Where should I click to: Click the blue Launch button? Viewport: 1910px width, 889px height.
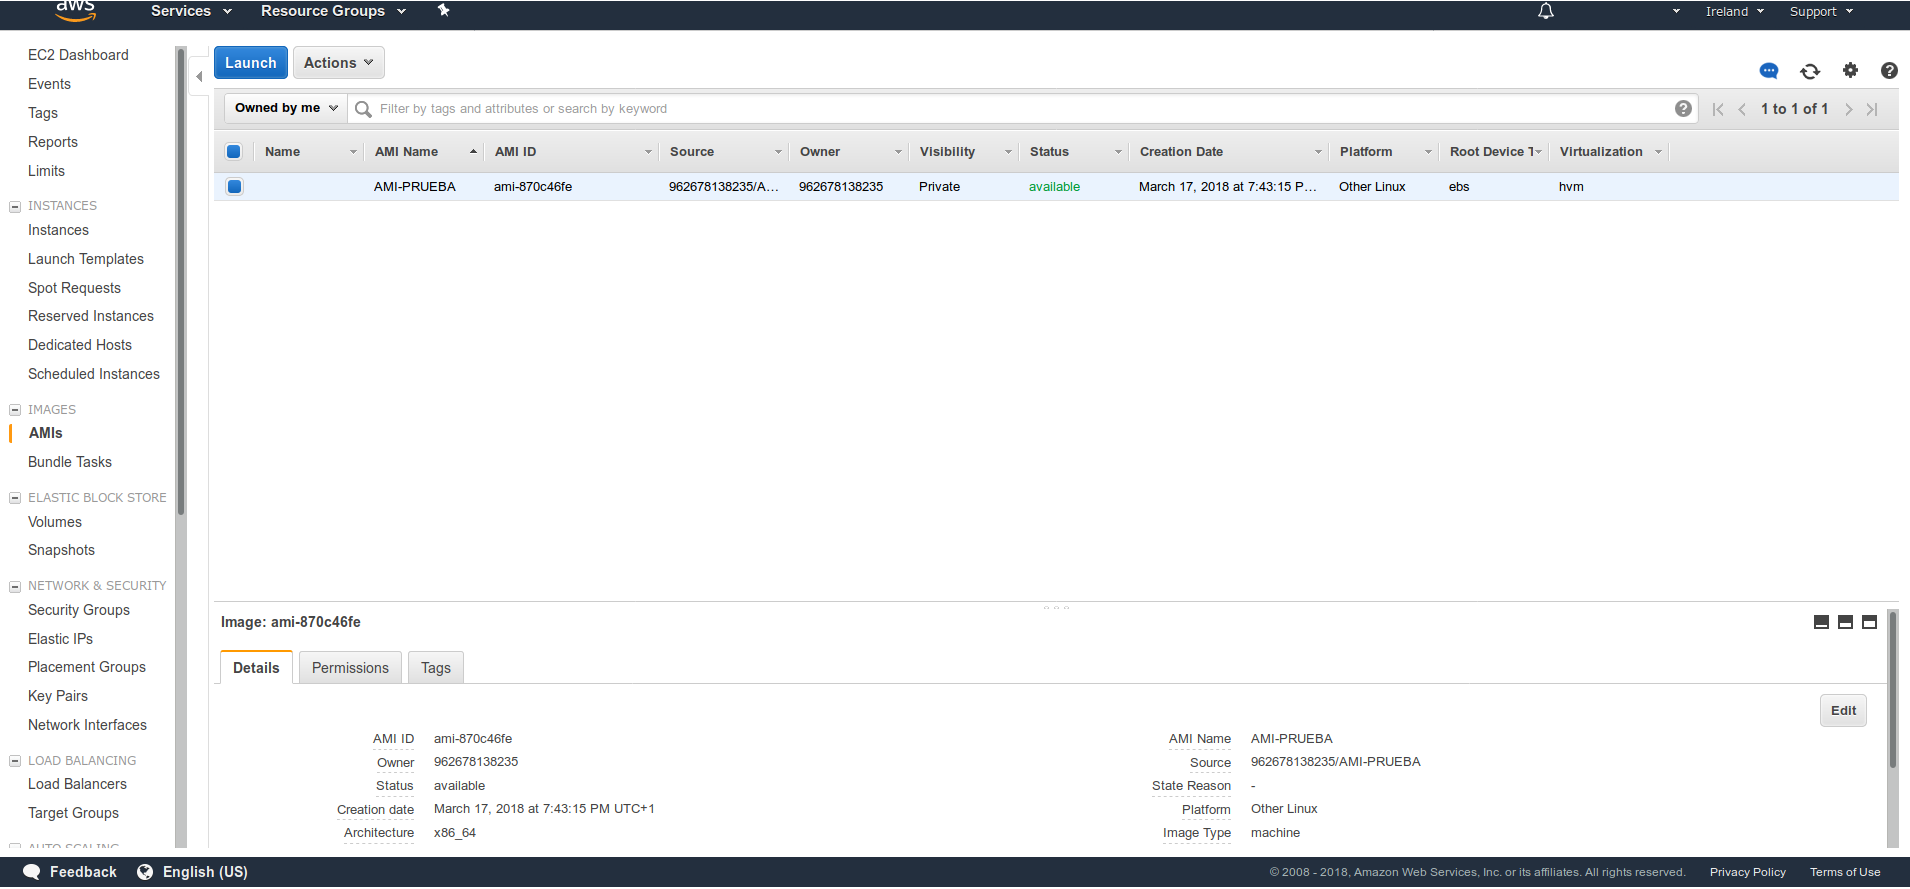coord(250,63)
